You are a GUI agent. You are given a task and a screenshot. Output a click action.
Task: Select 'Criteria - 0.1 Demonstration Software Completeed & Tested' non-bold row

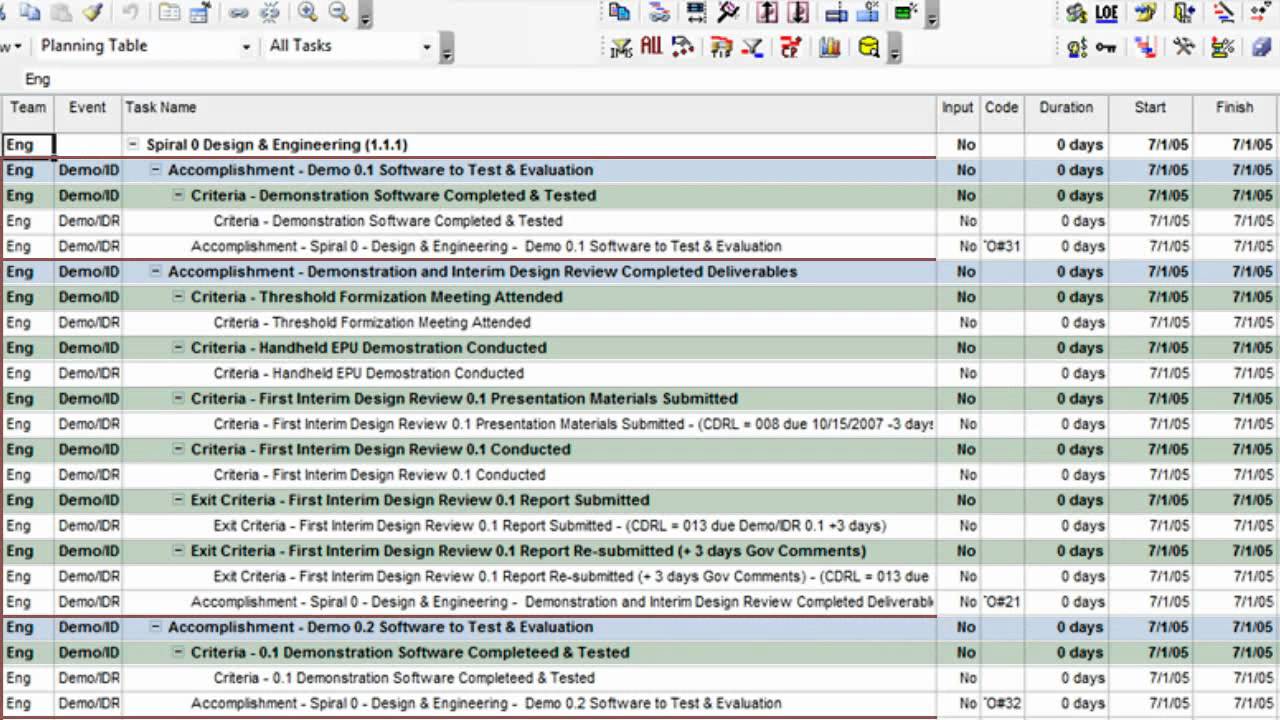640,678
